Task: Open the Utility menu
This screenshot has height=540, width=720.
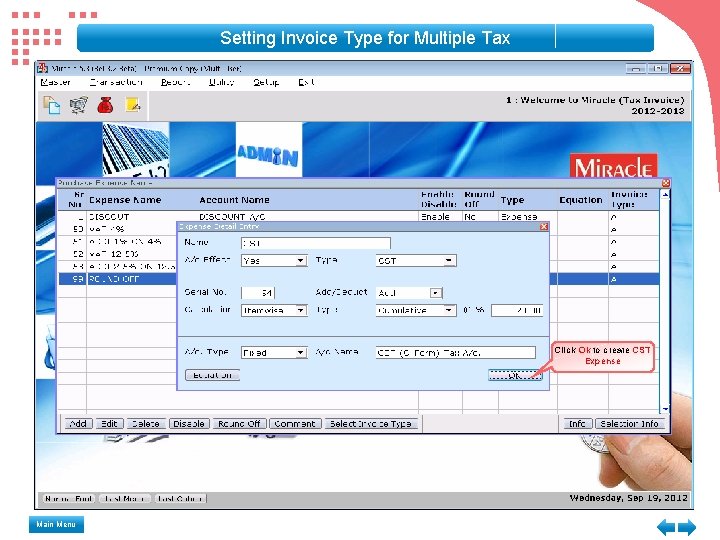Action: 221,82
